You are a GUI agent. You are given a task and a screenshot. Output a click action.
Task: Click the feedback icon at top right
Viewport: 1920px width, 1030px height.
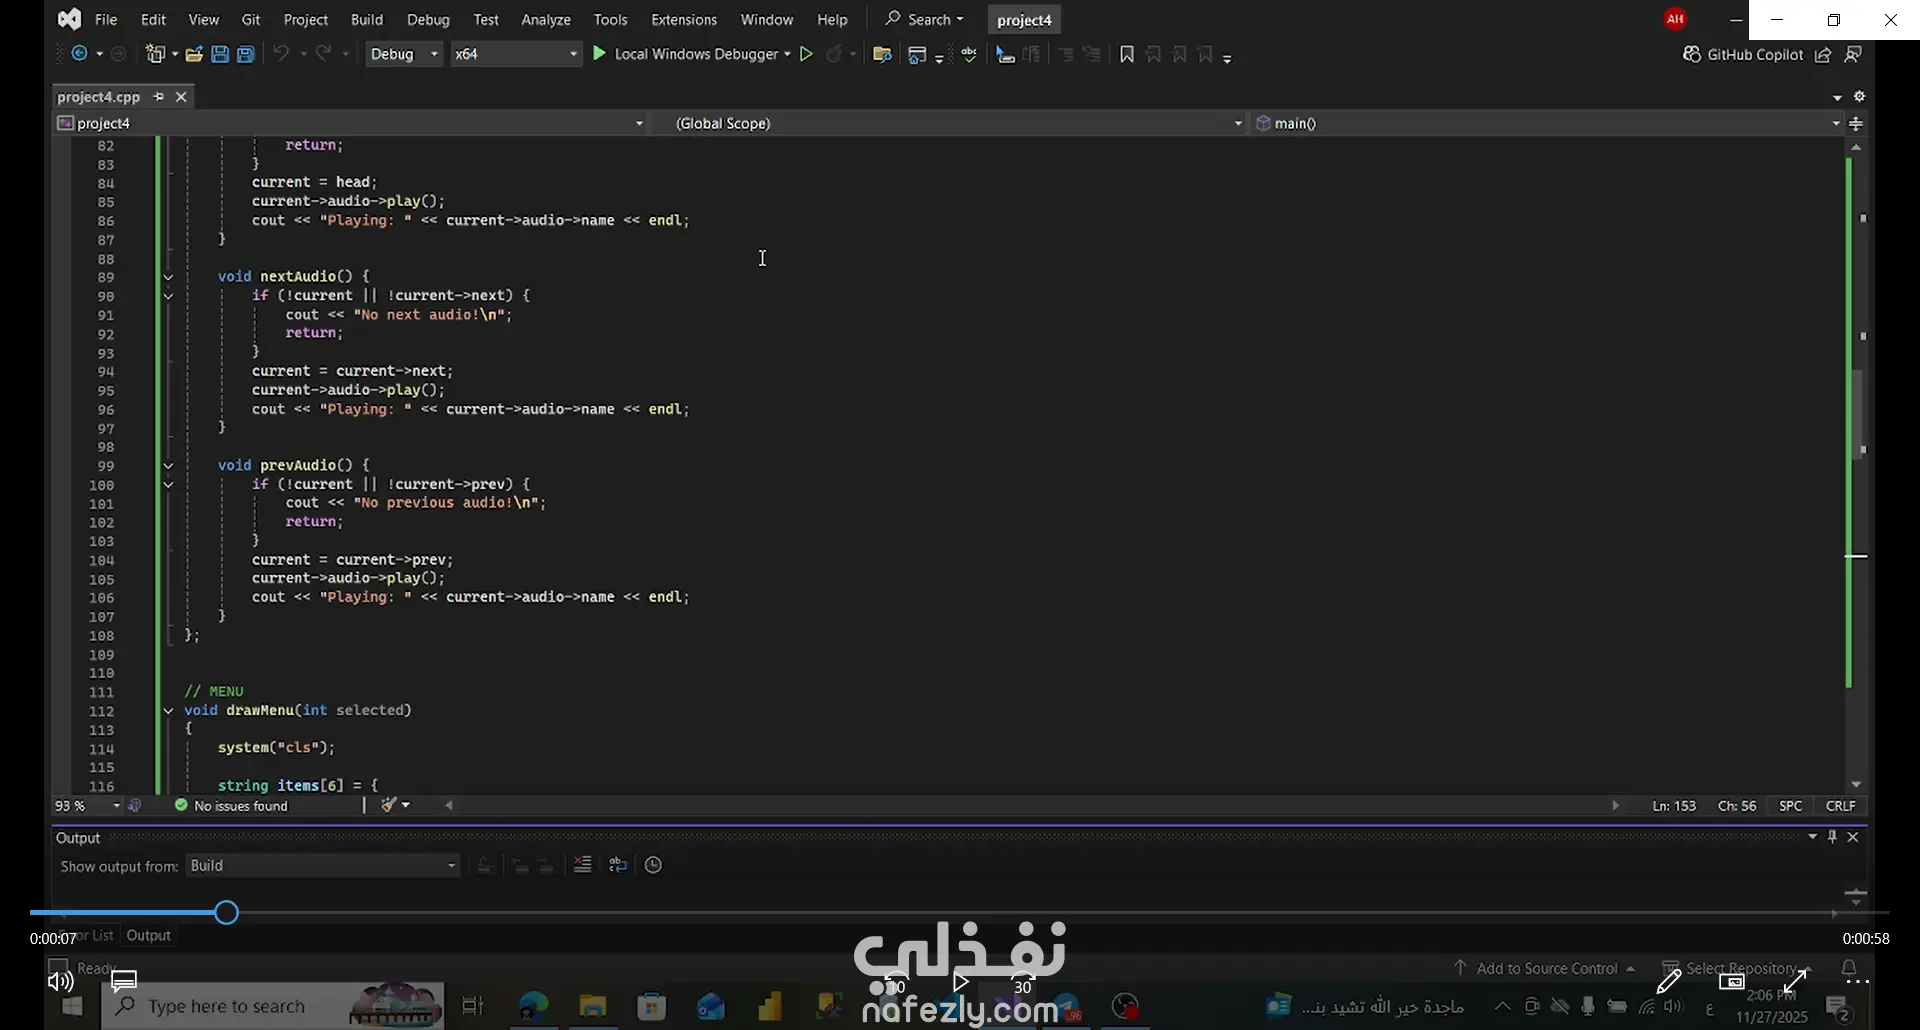(1853, 54)
